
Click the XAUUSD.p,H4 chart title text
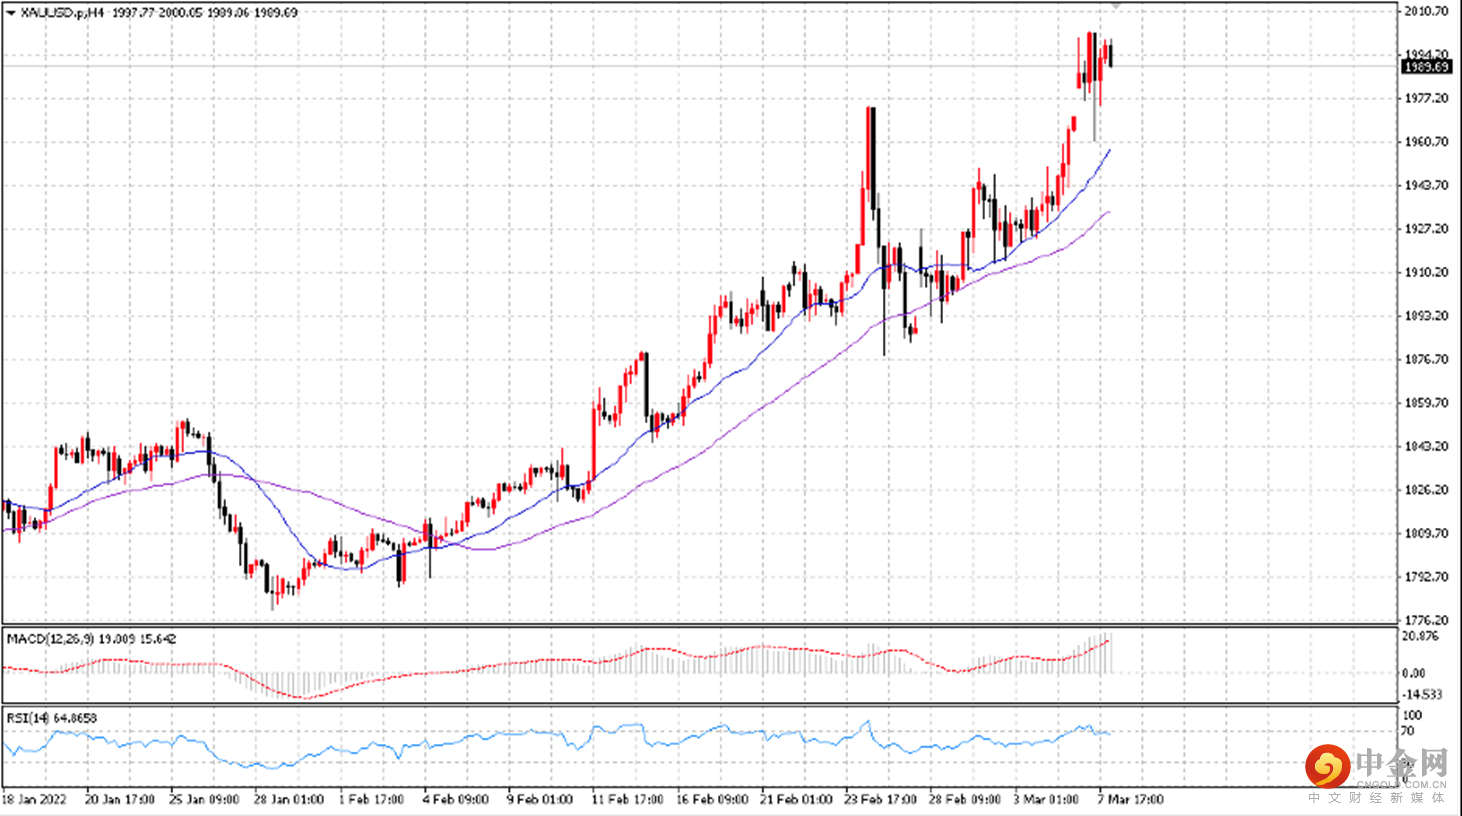pyautogui.click(x=62, y=13)
